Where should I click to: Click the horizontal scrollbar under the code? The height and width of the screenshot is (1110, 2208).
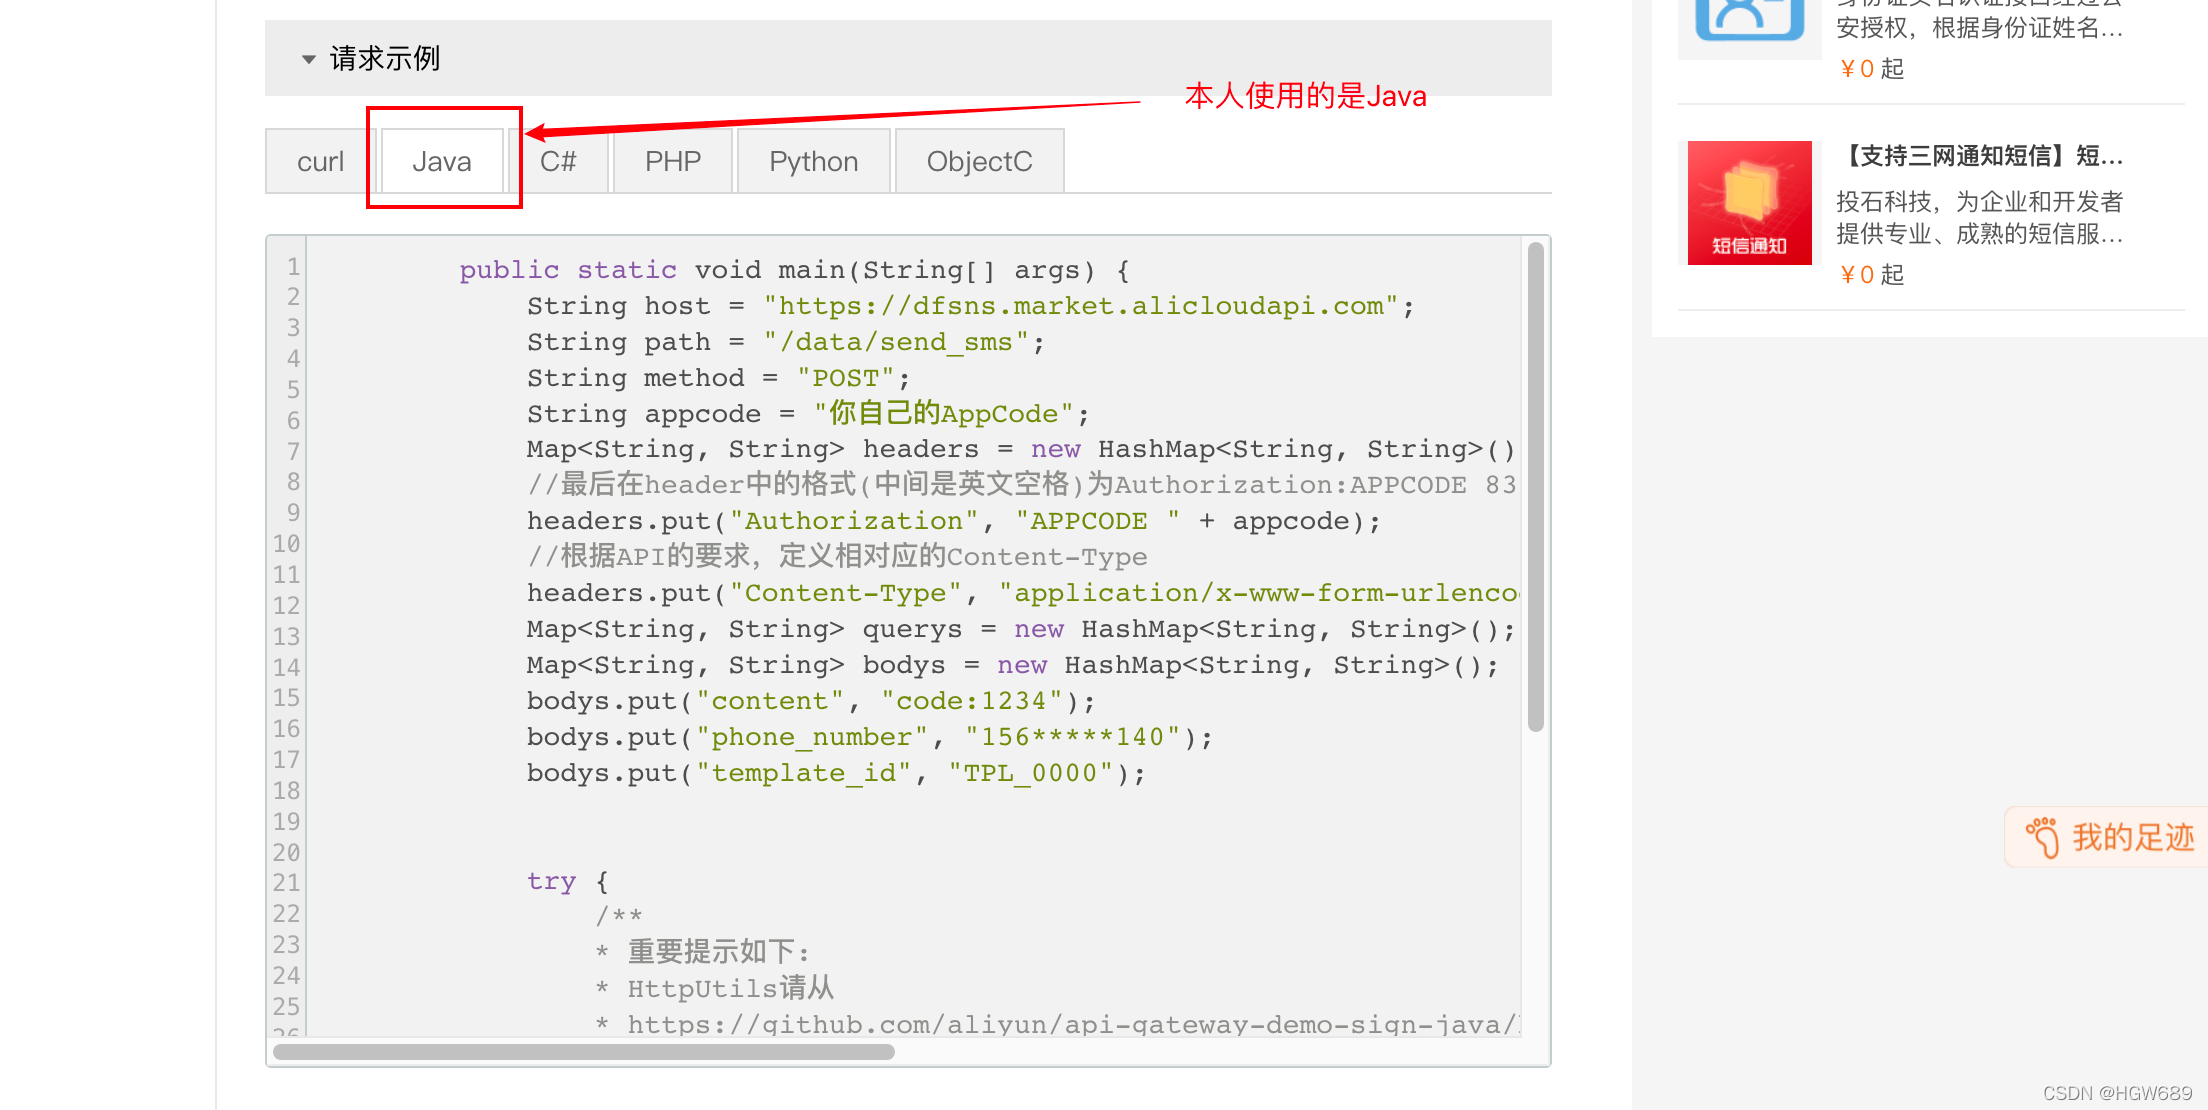click(583, 1052)
